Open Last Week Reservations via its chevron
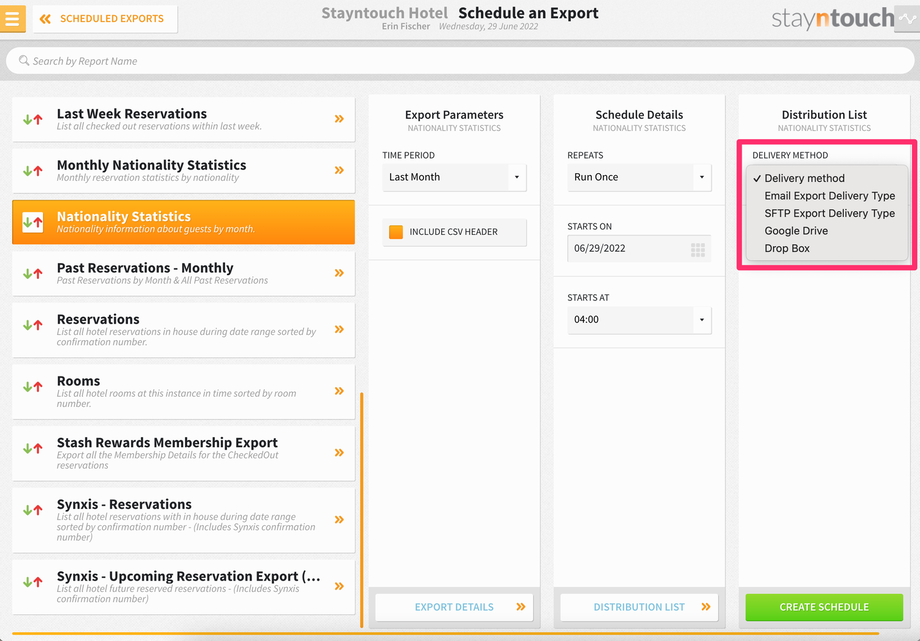The width and height of the screenshot is (920, 641). [x=339, y=119]
